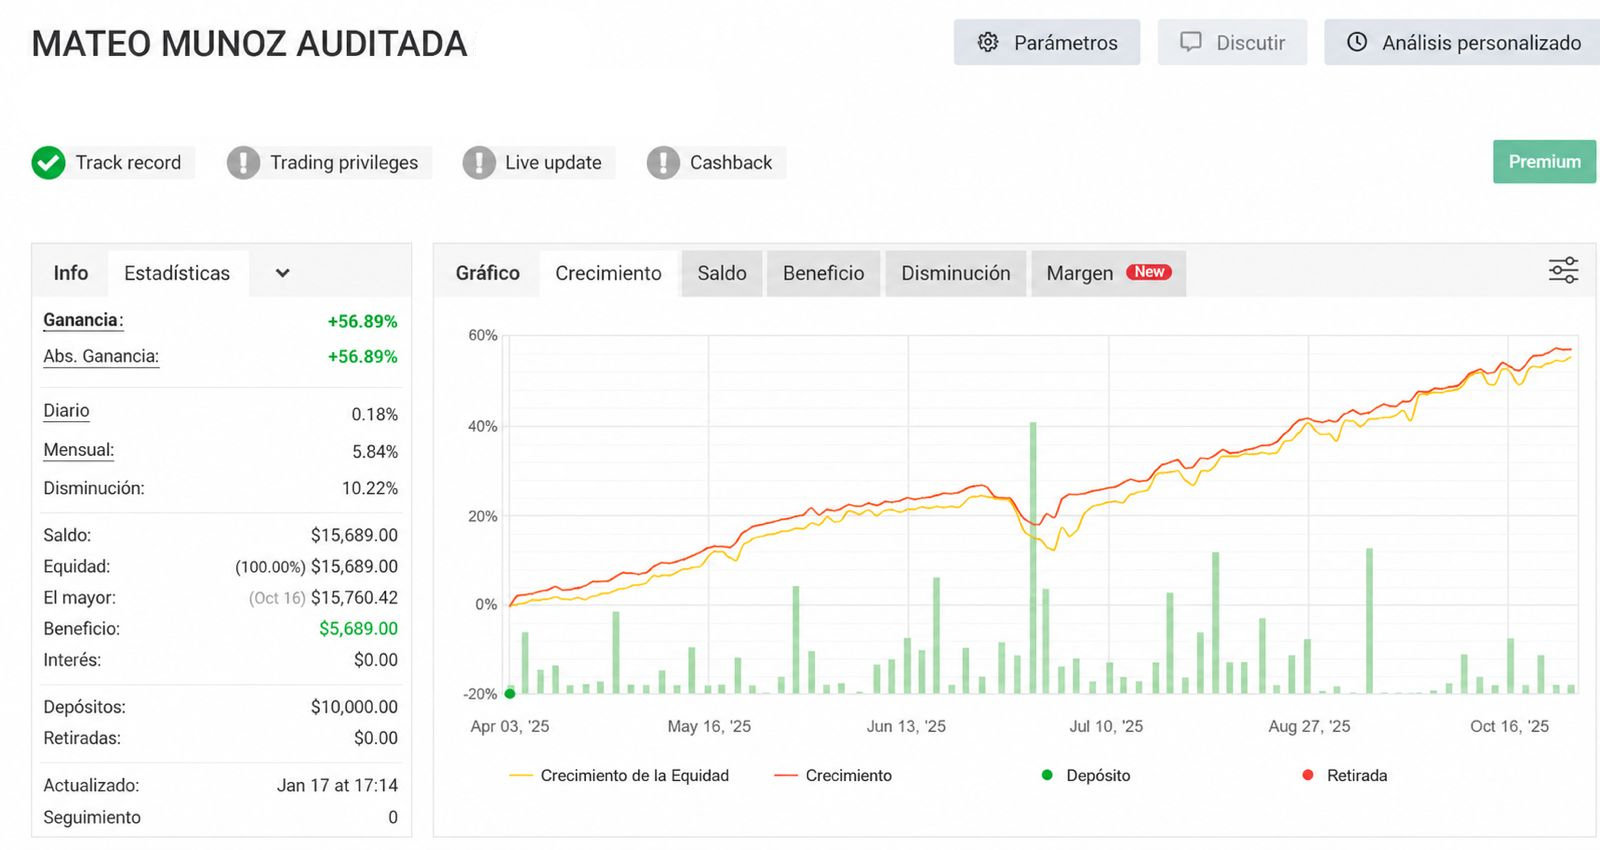Screen dimensions: 1600x850
Task: Open the underlined Ganancia link
Action: (x=81, y=320)
